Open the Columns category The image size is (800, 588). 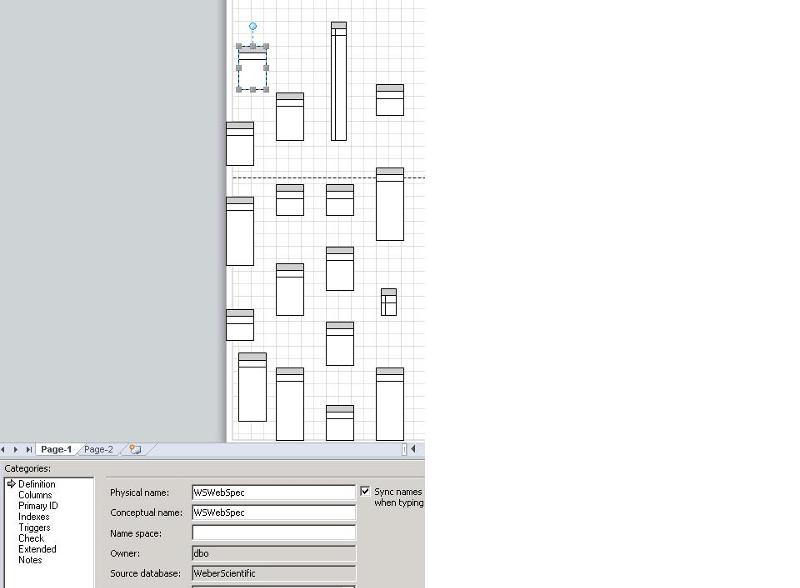[35, 495]
